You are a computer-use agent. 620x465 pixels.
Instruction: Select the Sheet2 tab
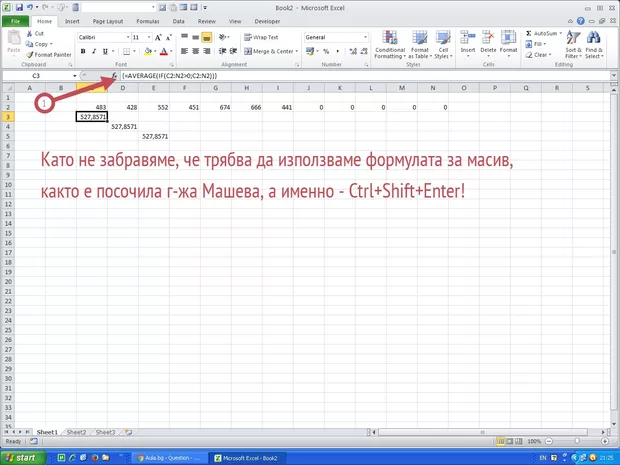pyautogui.click(x=76, y=432)
